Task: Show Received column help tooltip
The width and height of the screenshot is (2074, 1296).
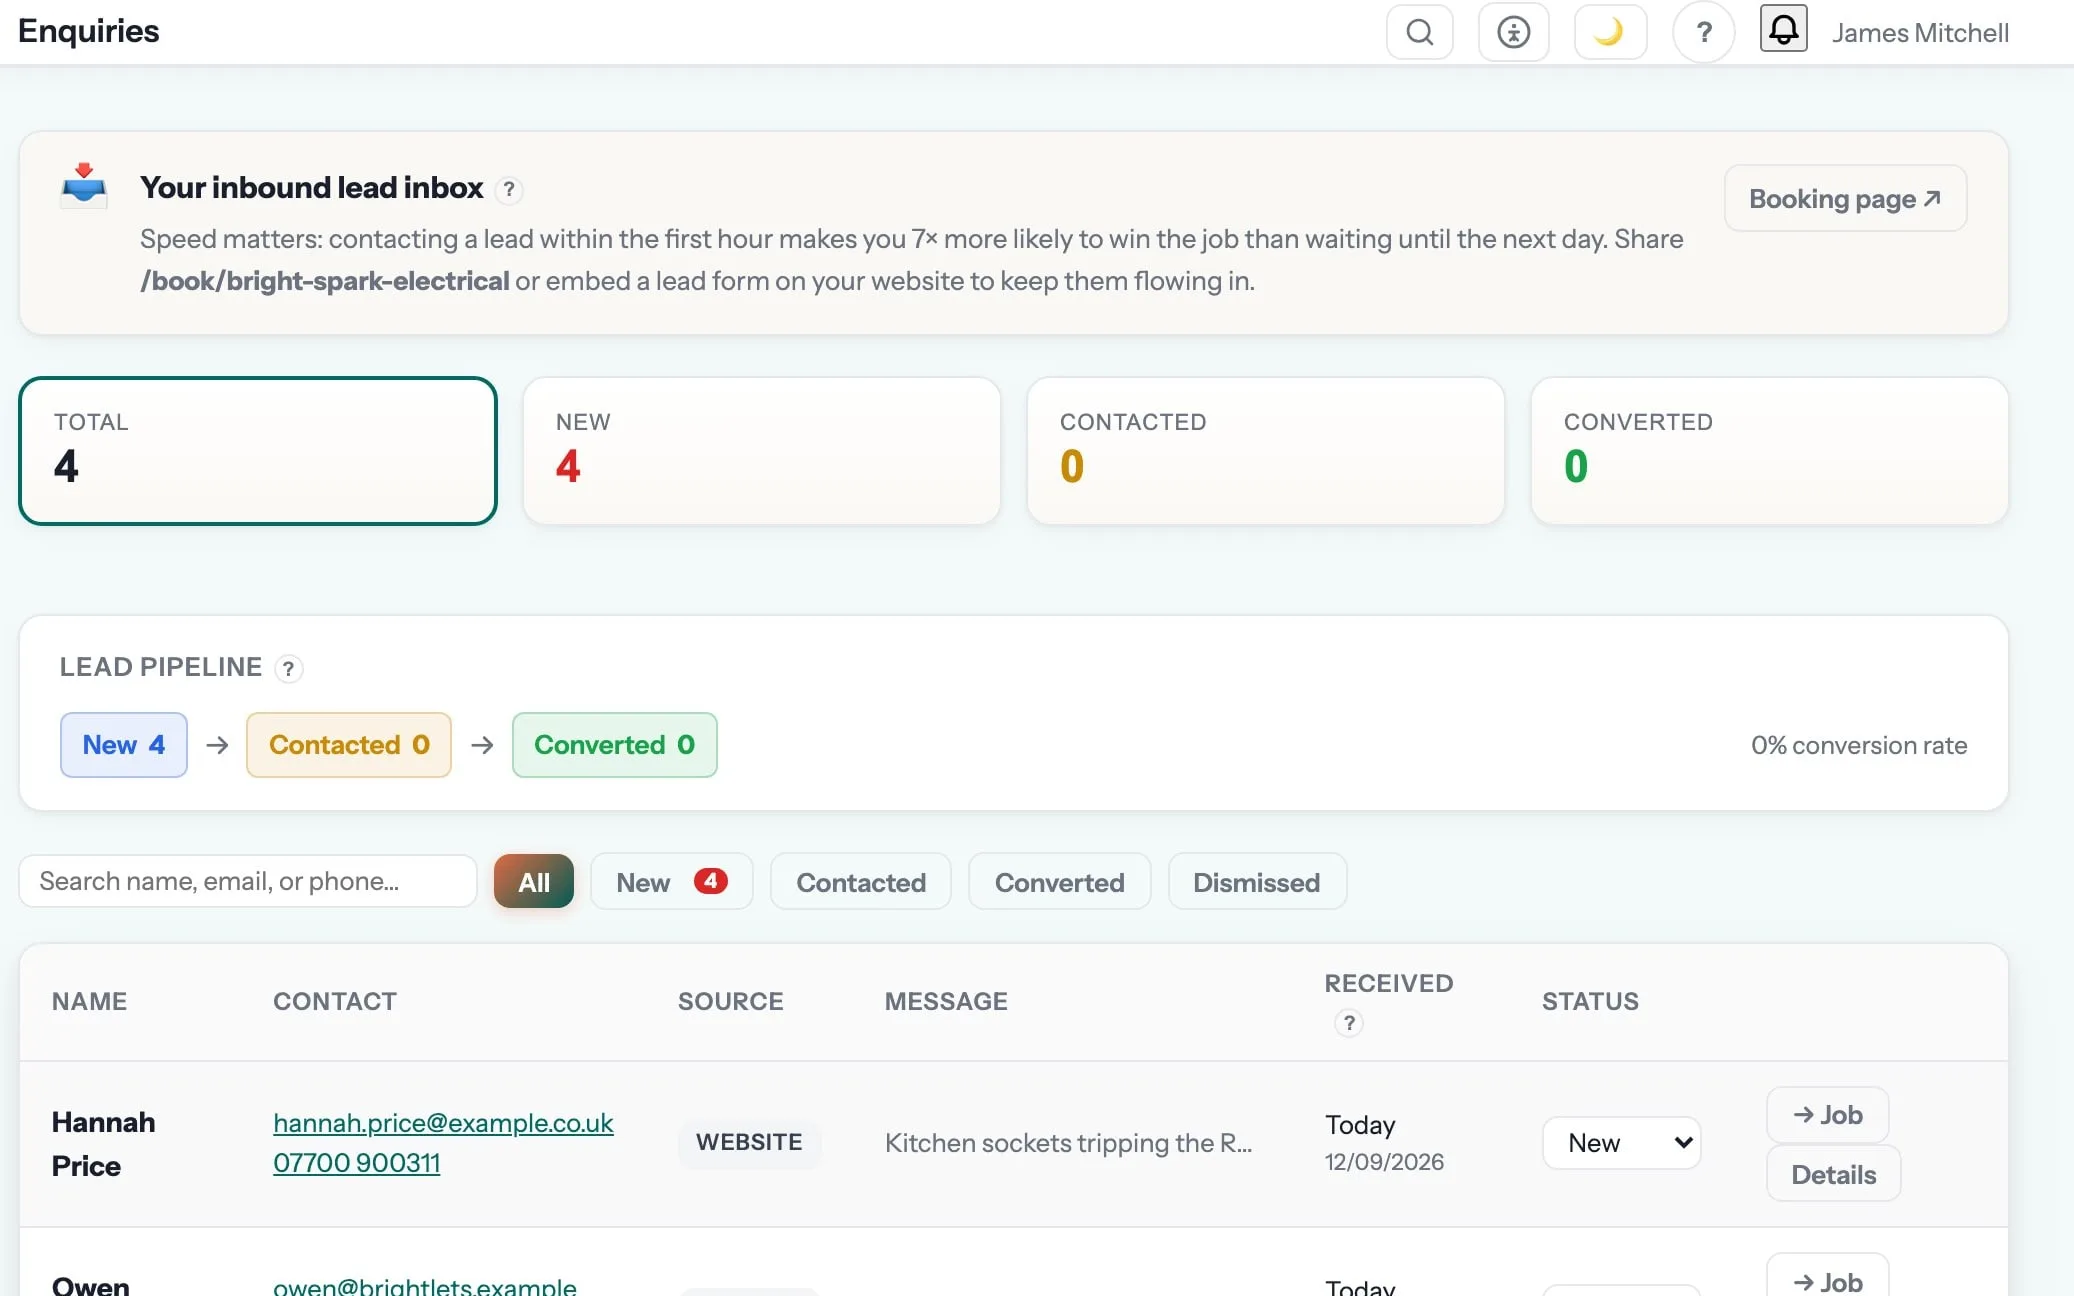Action: (1349, 1023)
